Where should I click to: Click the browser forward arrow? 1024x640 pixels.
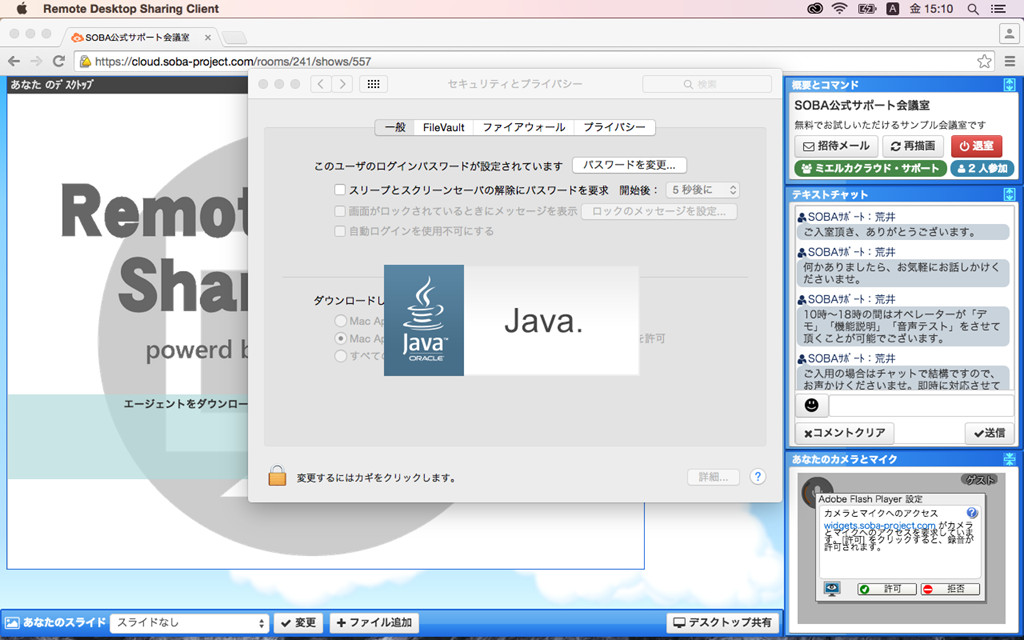(x=36, y=61)
